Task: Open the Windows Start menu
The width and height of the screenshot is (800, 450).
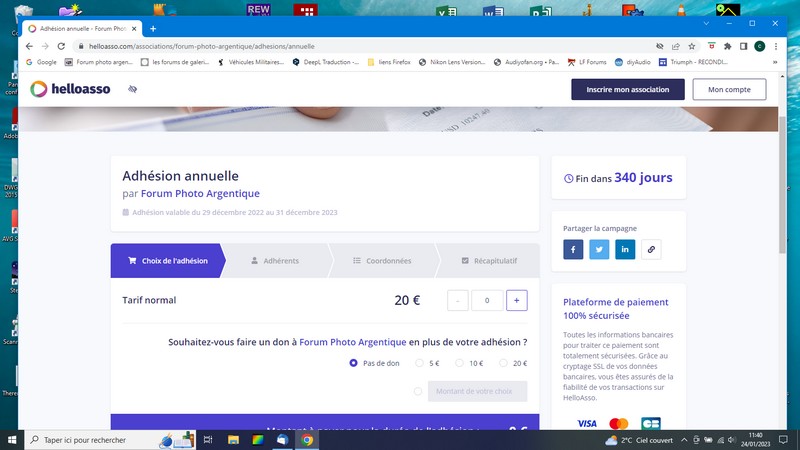Action: coord(12,440)
